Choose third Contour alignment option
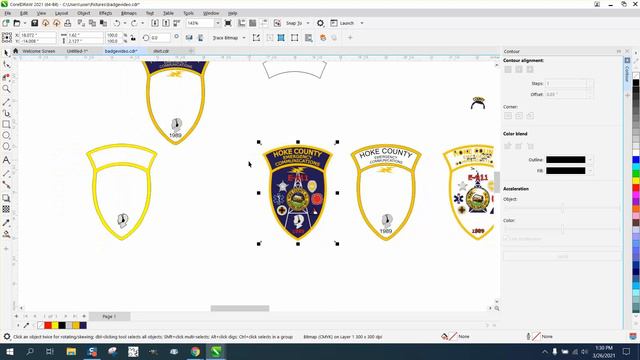This screenshot has width=640, height=360. 530,69
